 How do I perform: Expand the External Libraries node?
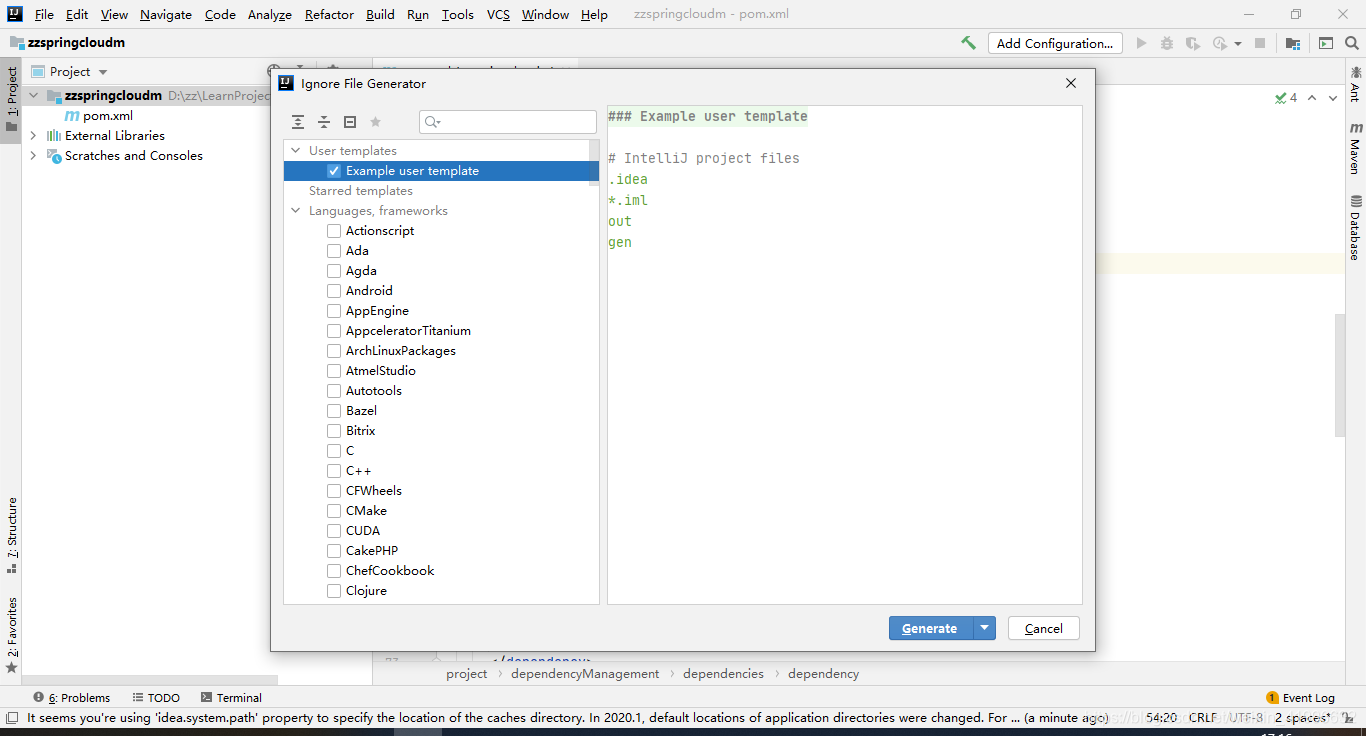(34, 136)
